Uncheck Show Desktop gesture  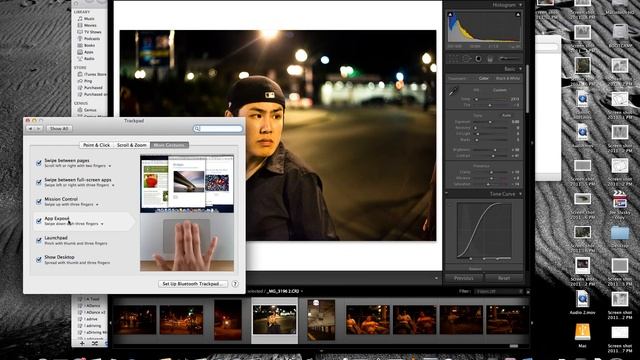tap(39, 260)
